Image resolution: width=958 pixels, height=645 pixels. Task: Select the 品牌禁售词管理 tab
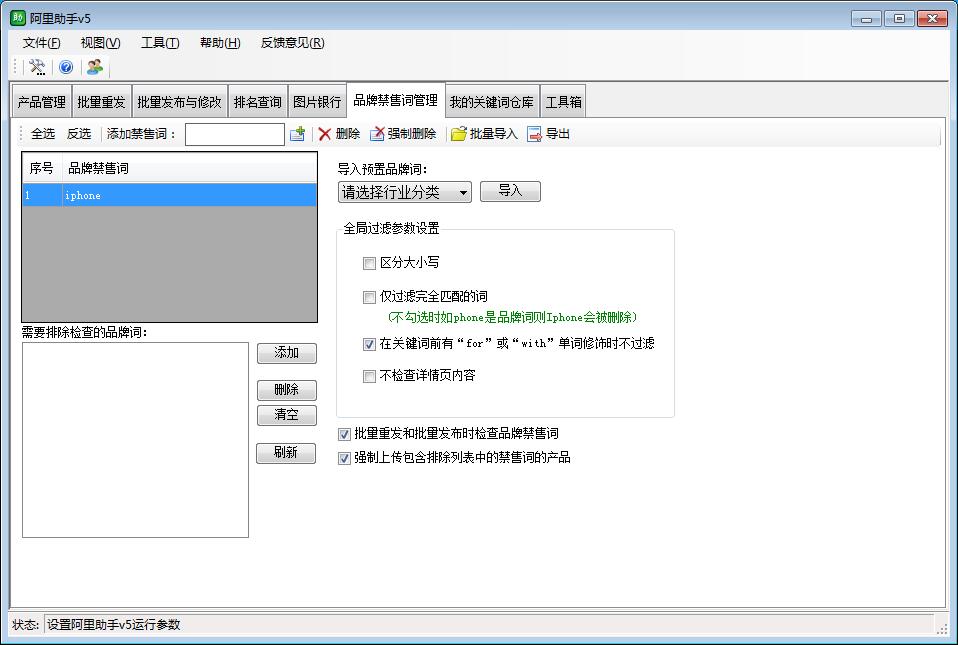396,100
